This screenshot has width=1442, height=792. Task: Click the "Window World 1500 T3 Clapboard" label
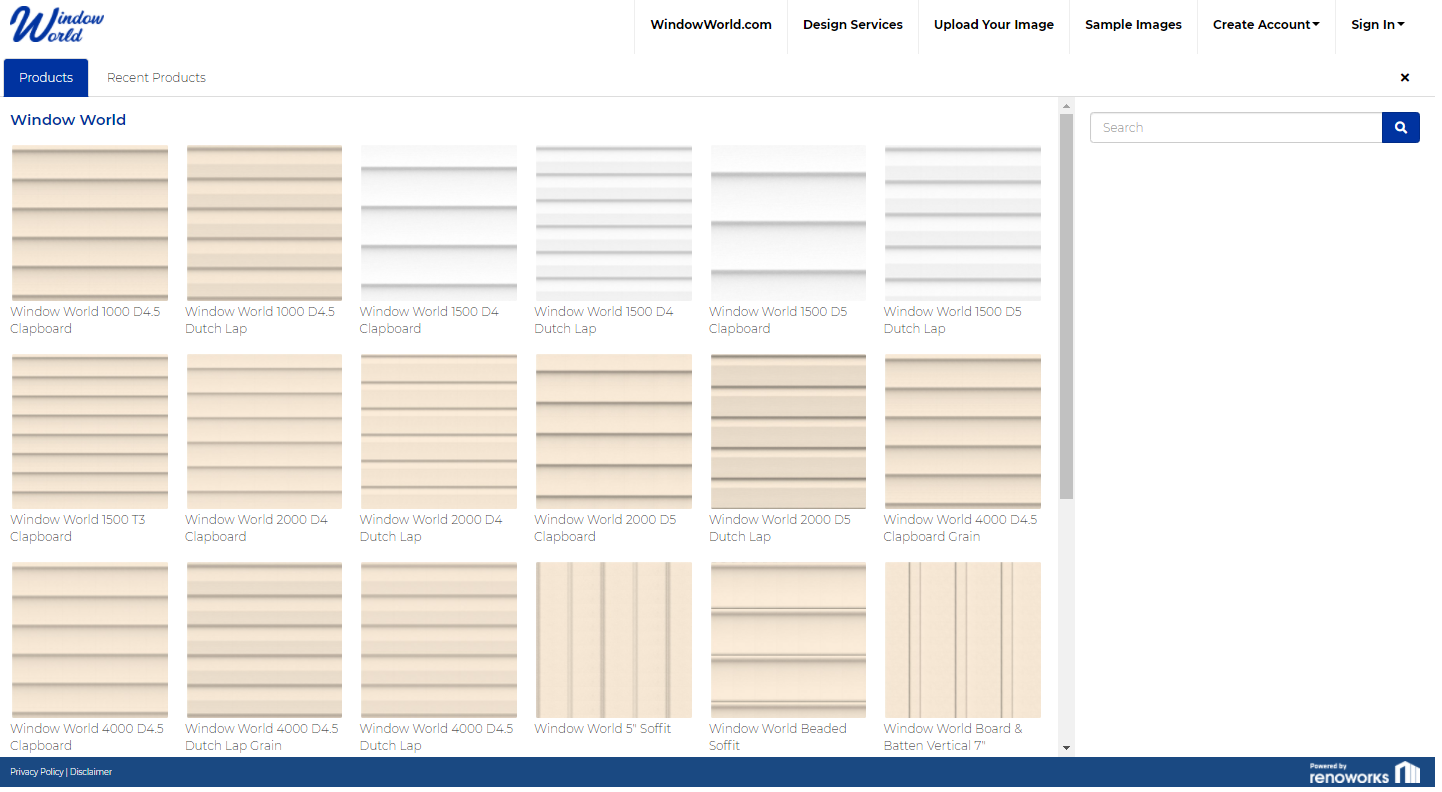[x=78, y=530]
